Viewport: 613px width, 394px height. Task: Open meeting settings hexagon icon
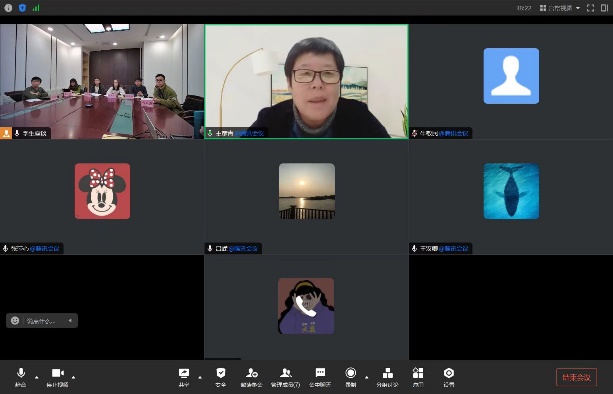tap(449, 377)
